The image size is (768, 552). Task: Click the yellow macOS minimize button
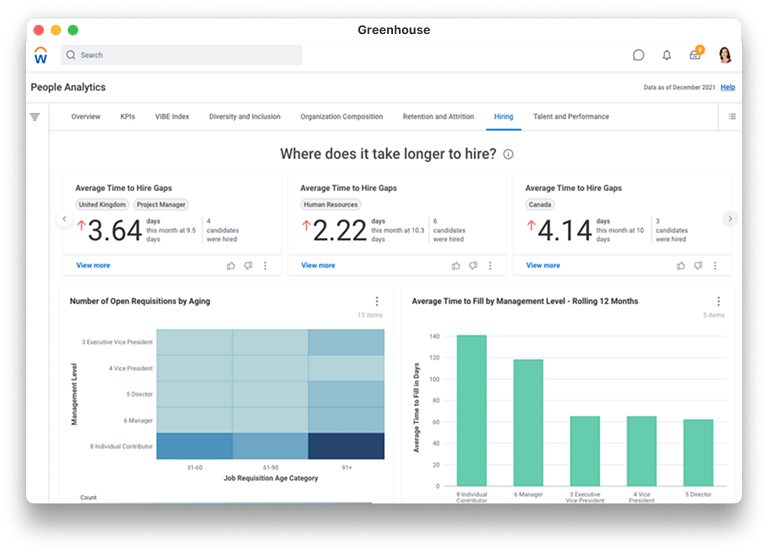tap(56, 30)
